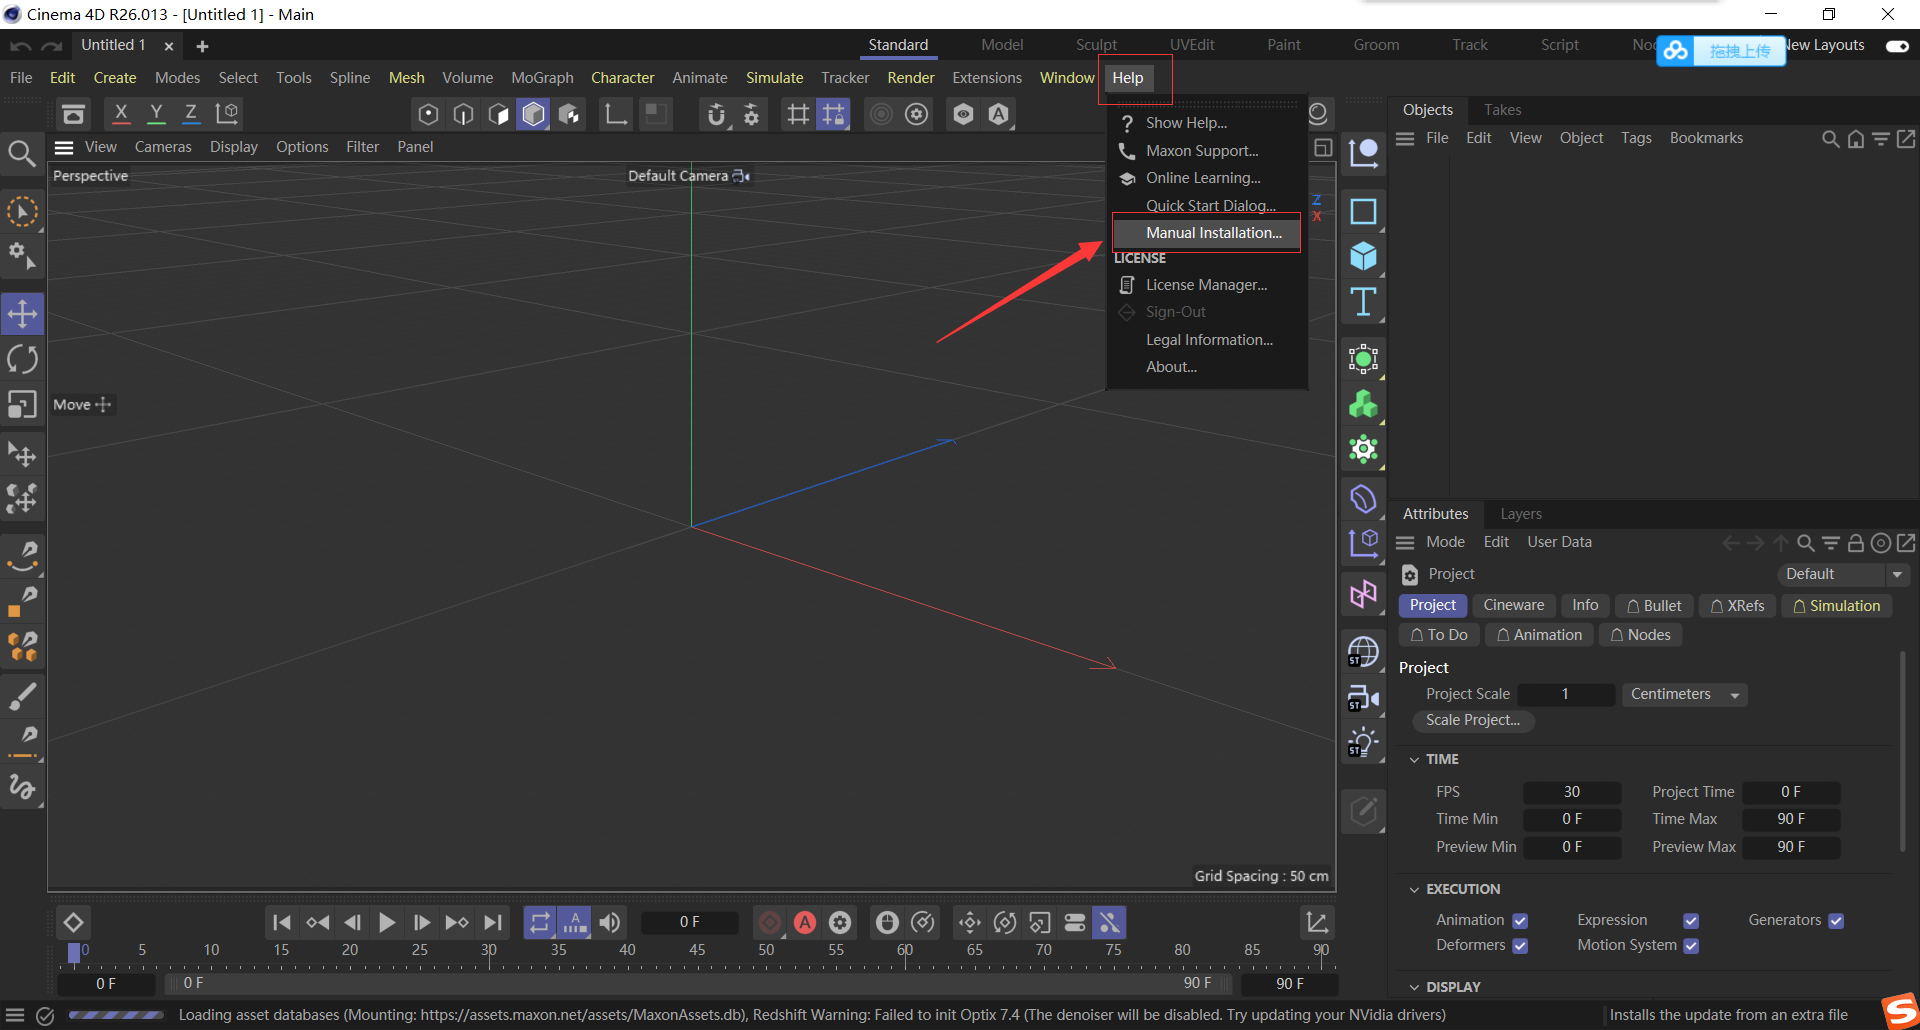
Task: Select the Cube primitive tool in right sidebar
Action: click(1363, 256)
